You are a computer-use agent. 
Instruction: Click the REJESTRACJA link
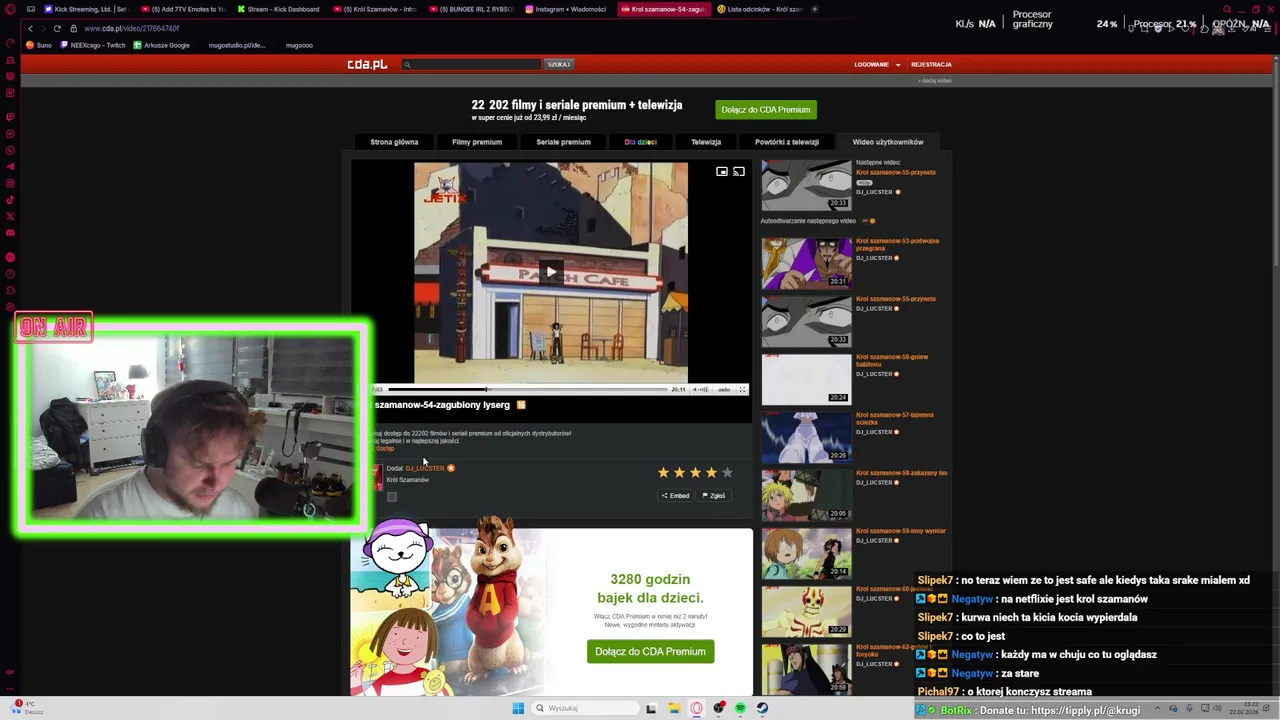click(x=931, y=64)
